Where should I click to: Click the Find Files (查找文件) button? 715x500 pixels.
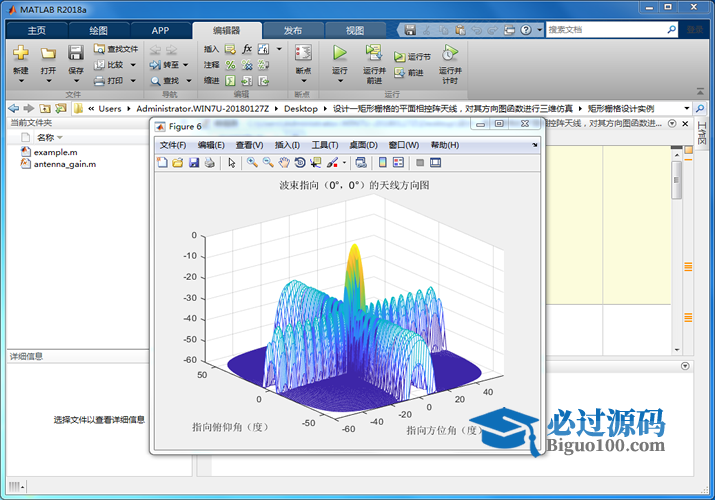[x=116, y=48]
